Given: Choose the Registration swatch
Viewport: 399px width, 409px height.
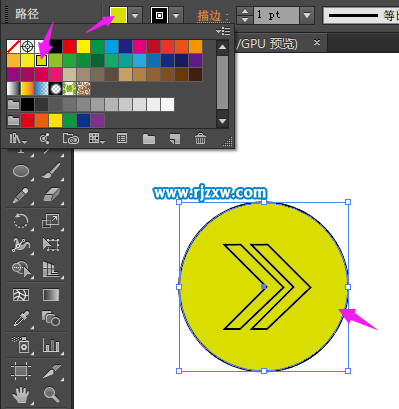Looking at the screenshot, I should pos(27,47).
